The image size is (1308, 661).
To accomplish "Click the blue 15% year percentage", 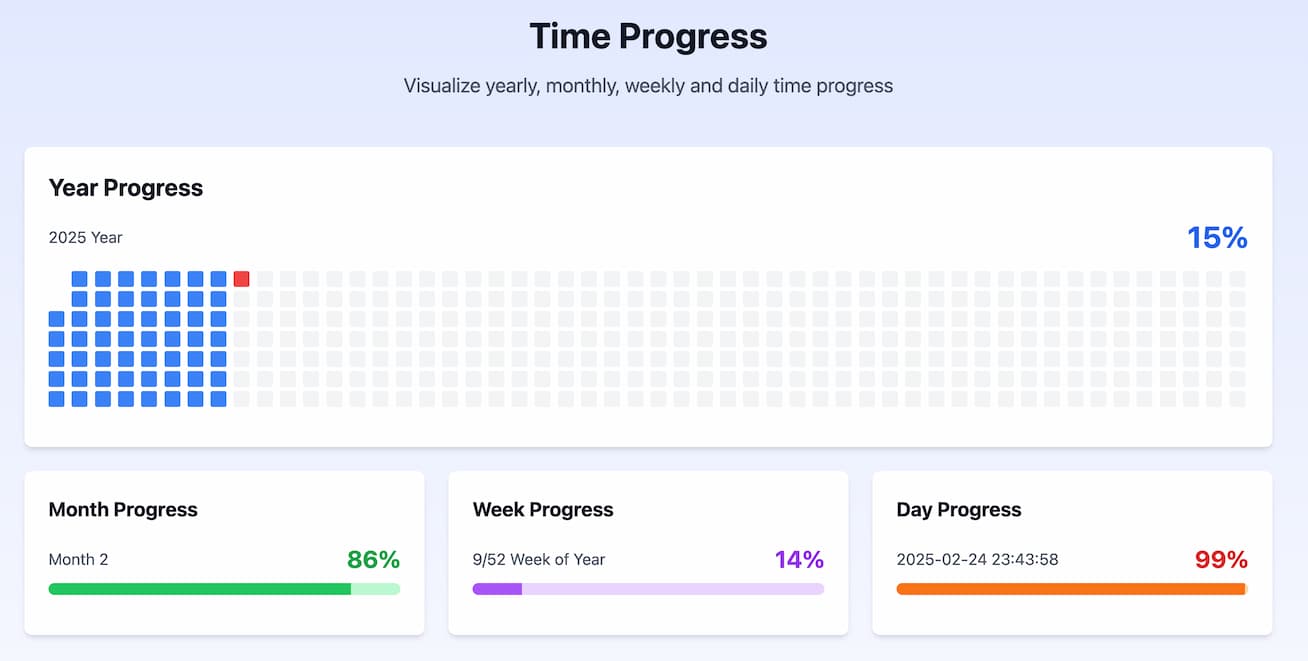I will [x=1217, y=238].
